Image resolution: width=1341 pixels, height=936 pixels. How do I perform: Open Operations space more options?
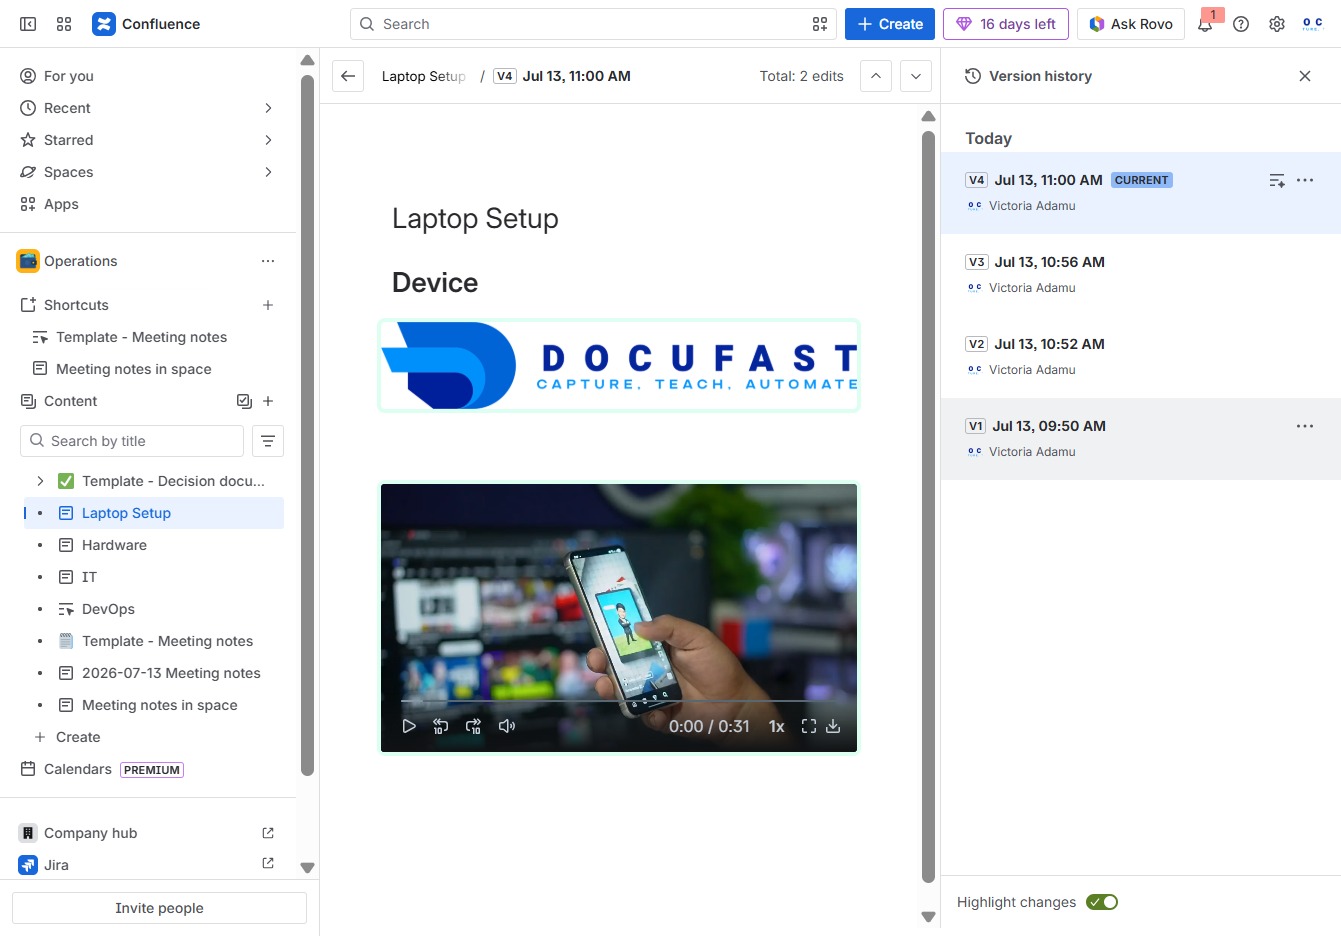(x=268, y=261)
